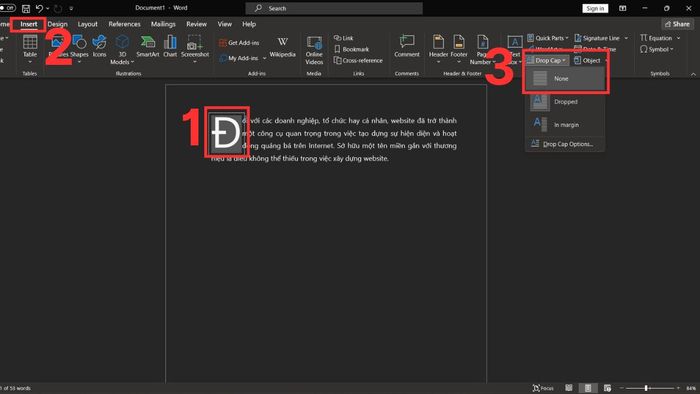
Task: Open Customize Quick Access Toolbar dropdown
Action: [x=71, y=8]
